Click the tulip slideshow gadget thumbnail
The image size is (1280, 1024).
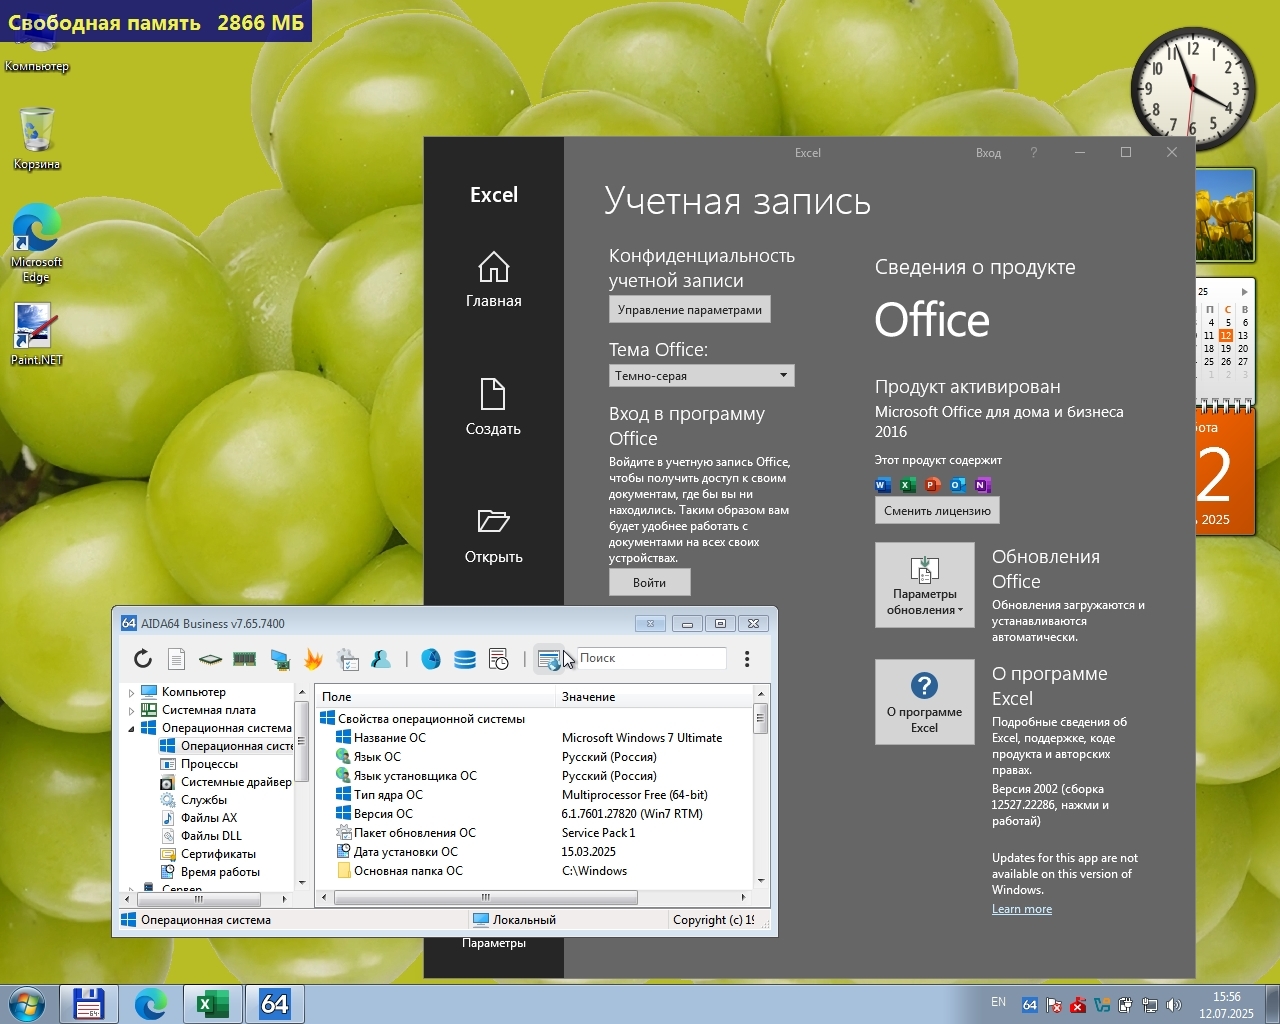click(1225, 215)
